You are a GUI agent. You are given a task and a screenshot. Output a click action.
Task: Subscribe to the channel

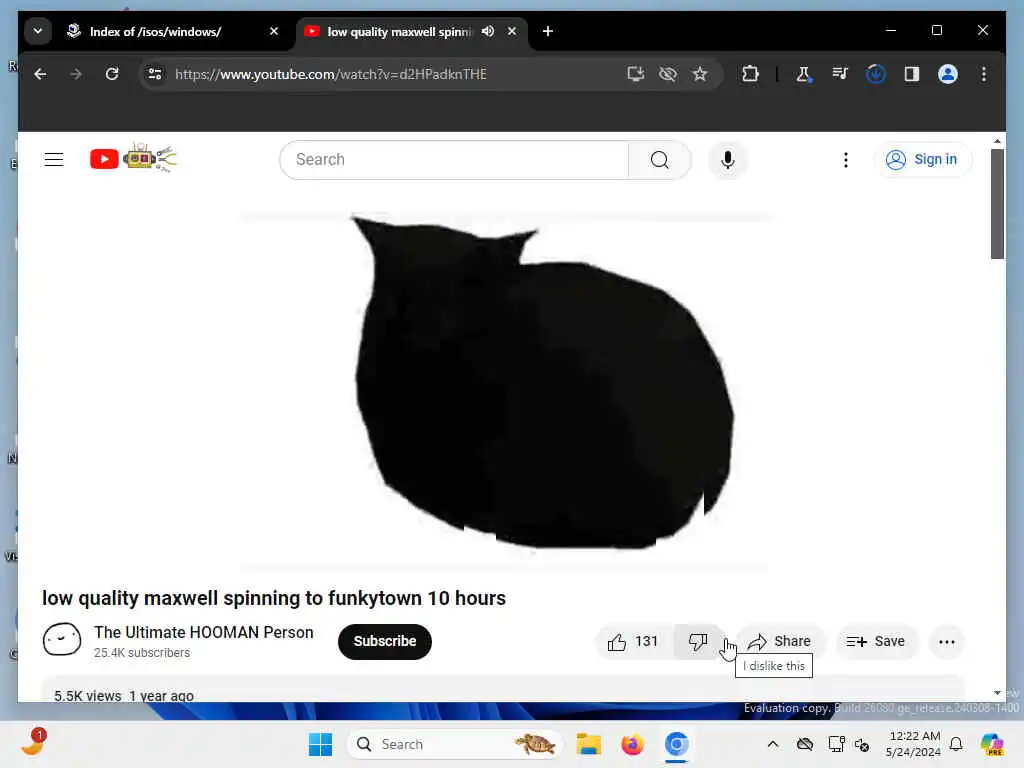385,641
